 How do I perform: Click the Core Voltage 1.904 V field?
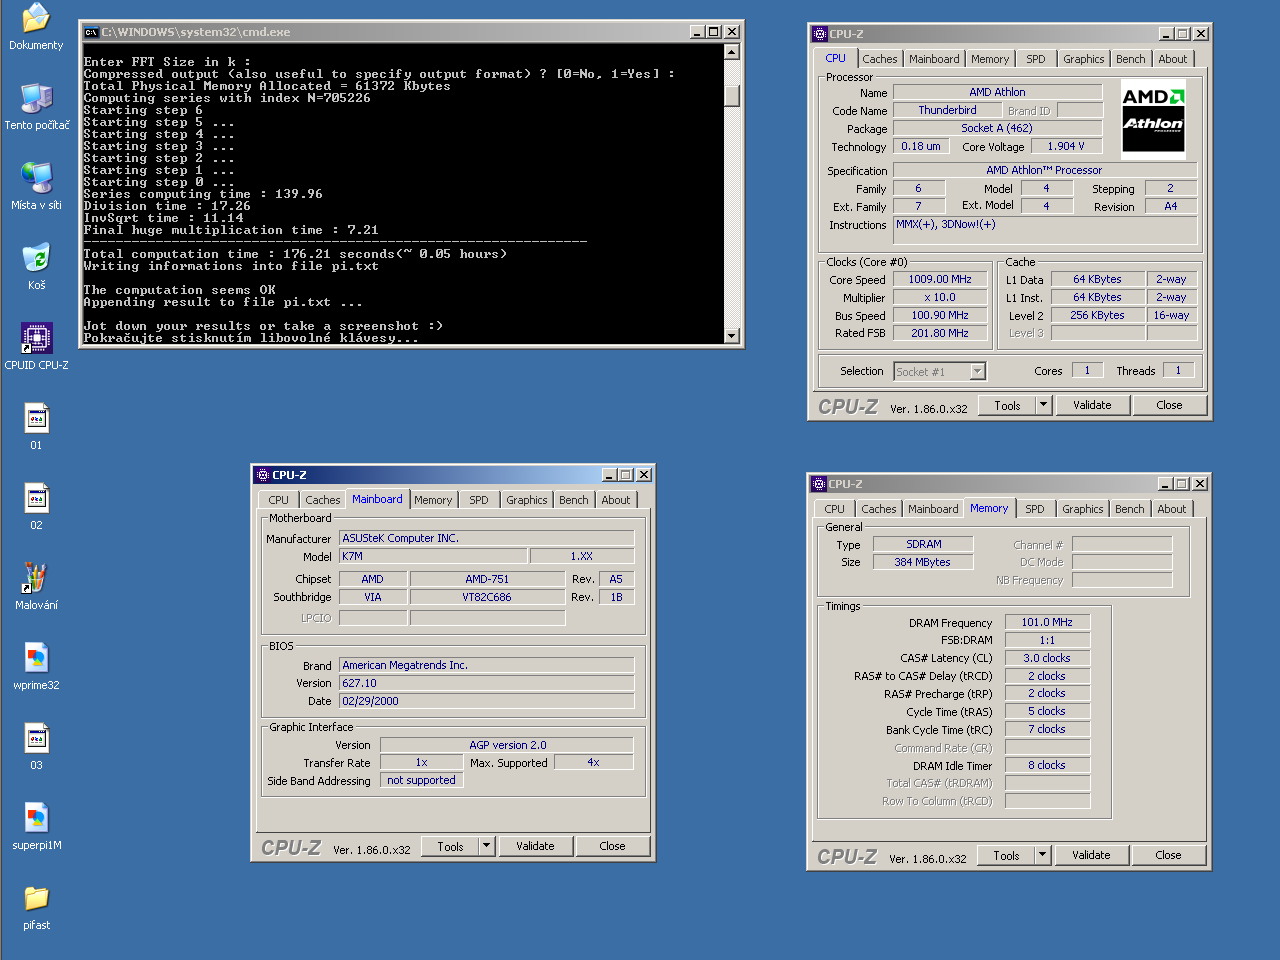click(x=1066, y=146)
